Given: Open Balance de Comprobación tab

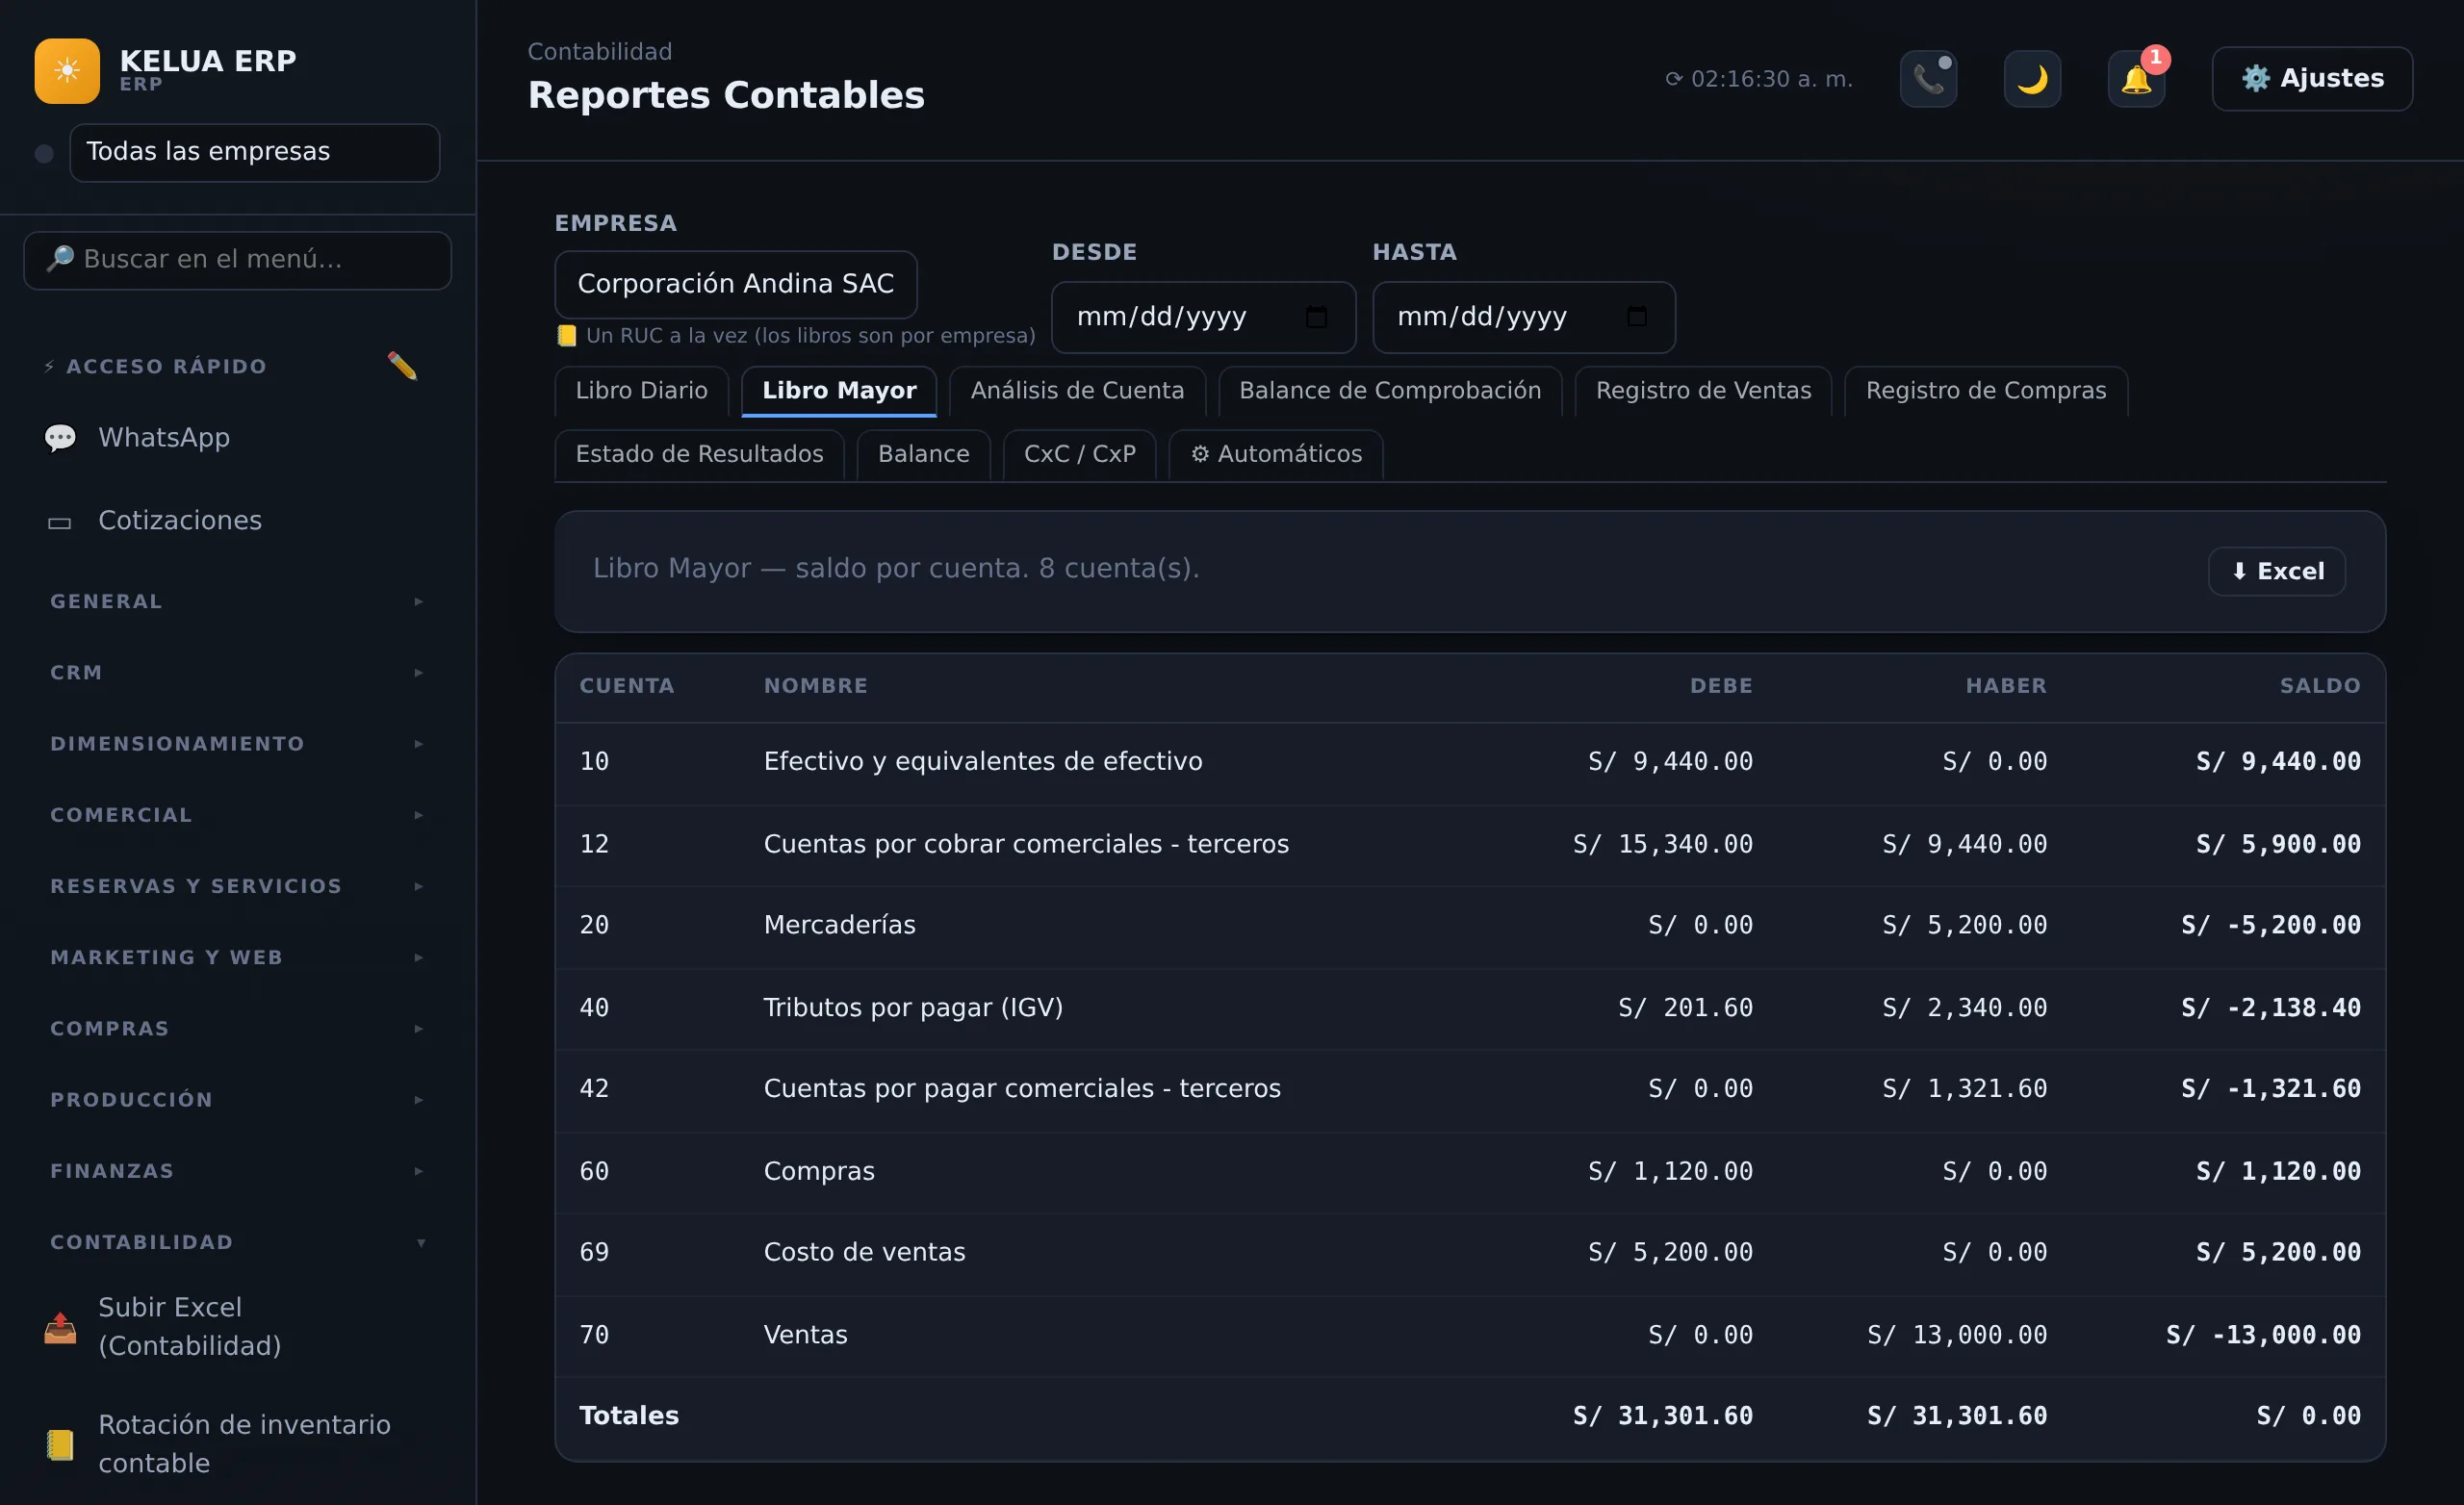Looking at the screenshot, I should point(1390,391).
